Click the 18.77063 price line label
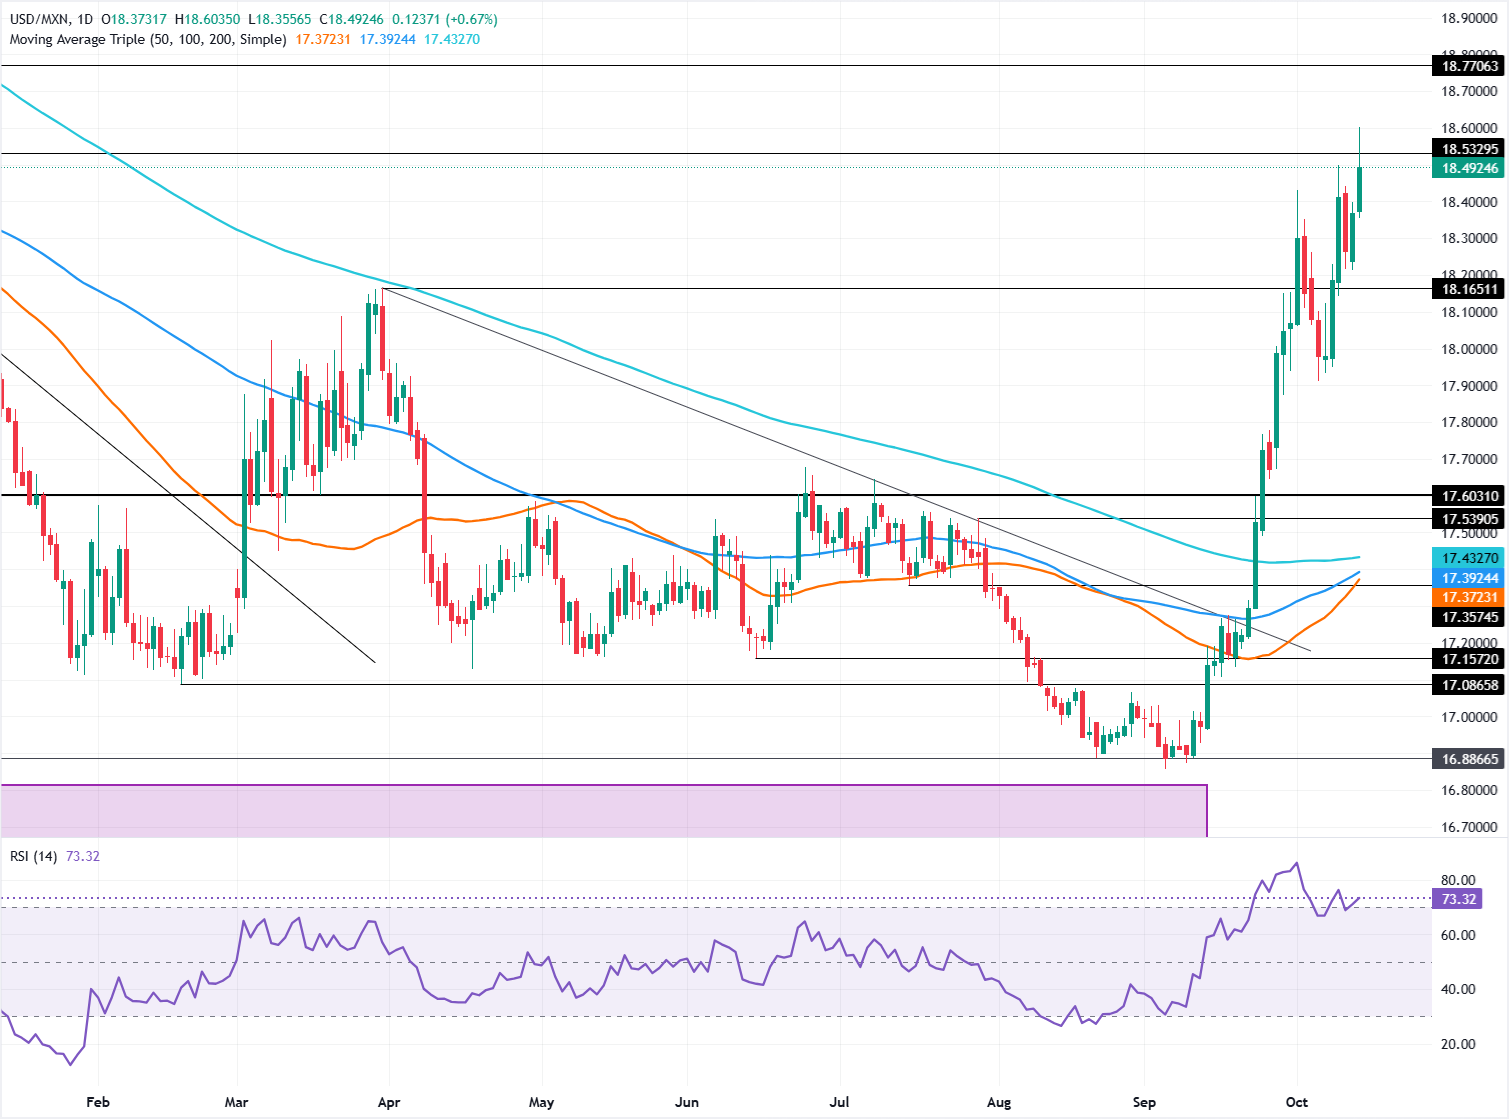 [1469, 66]
